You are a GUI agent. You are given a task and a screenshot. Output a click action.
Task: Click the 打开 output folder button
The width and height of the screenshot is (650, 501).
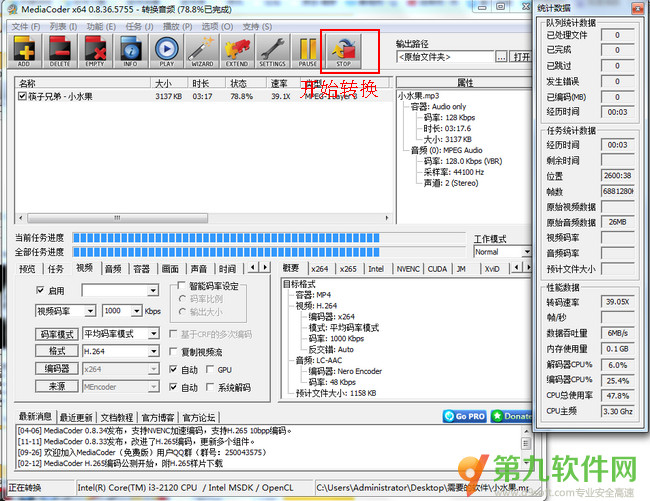(521, 57)
